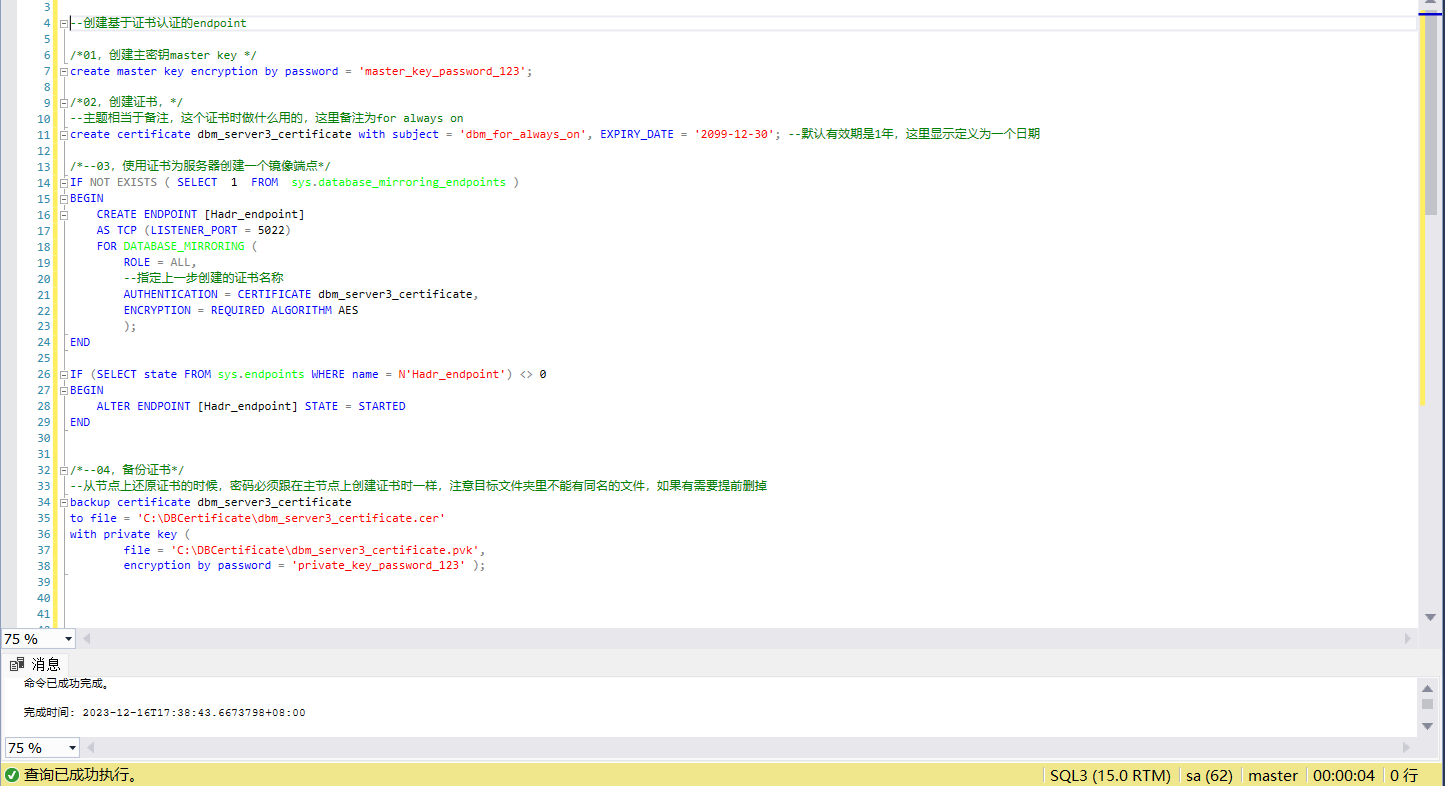Image resolution: width=1445 pixels, height=786 pixels.
Task: Click 'AUTHENTICATION = CERTIFICATE' on line 21
Action: [217, 294]
